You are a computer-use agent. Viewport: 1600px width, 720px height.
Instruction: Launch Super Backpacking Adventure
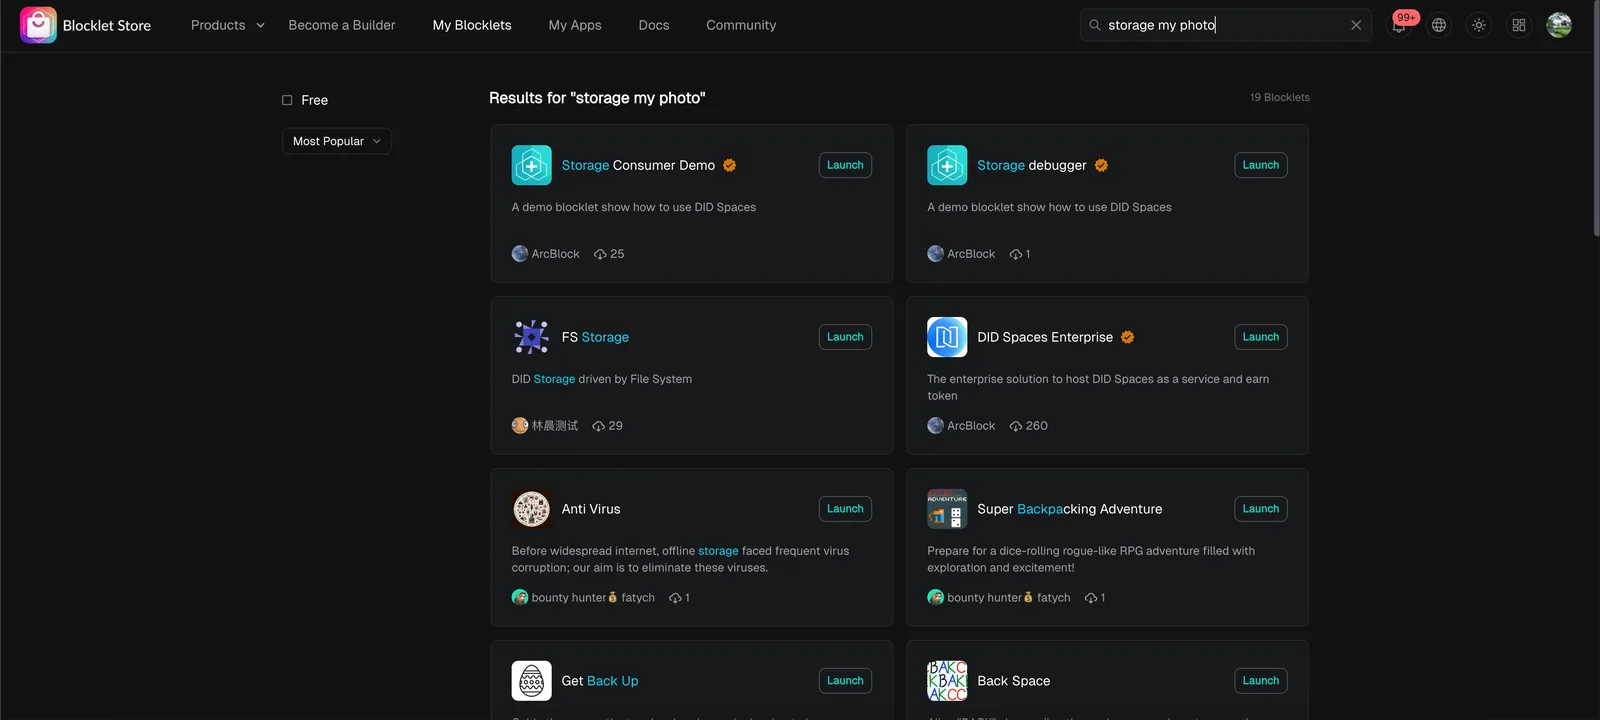(x=1261, y=509)
